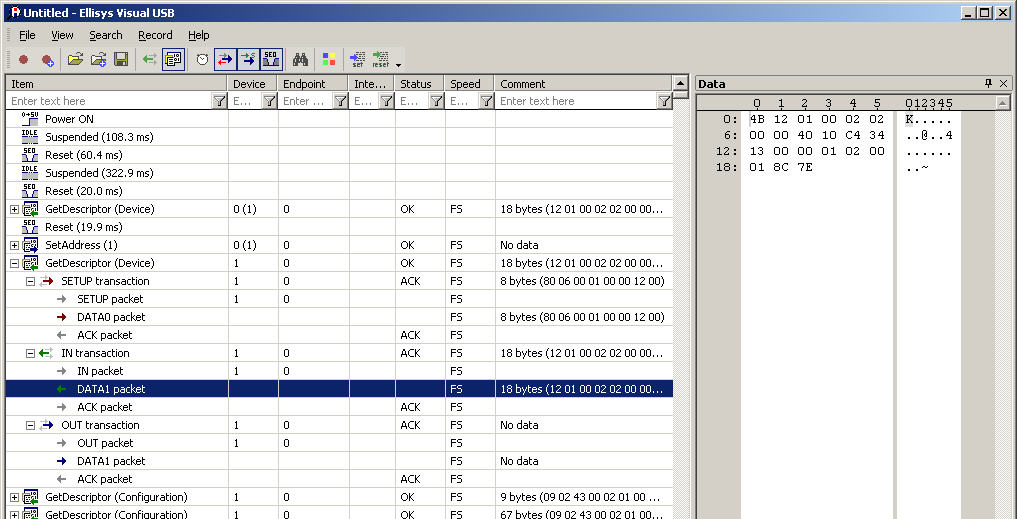Expand the first GetDescriptor (Device) row
The height and width of the screenshot is (519, 1017).
pos(14,210)
